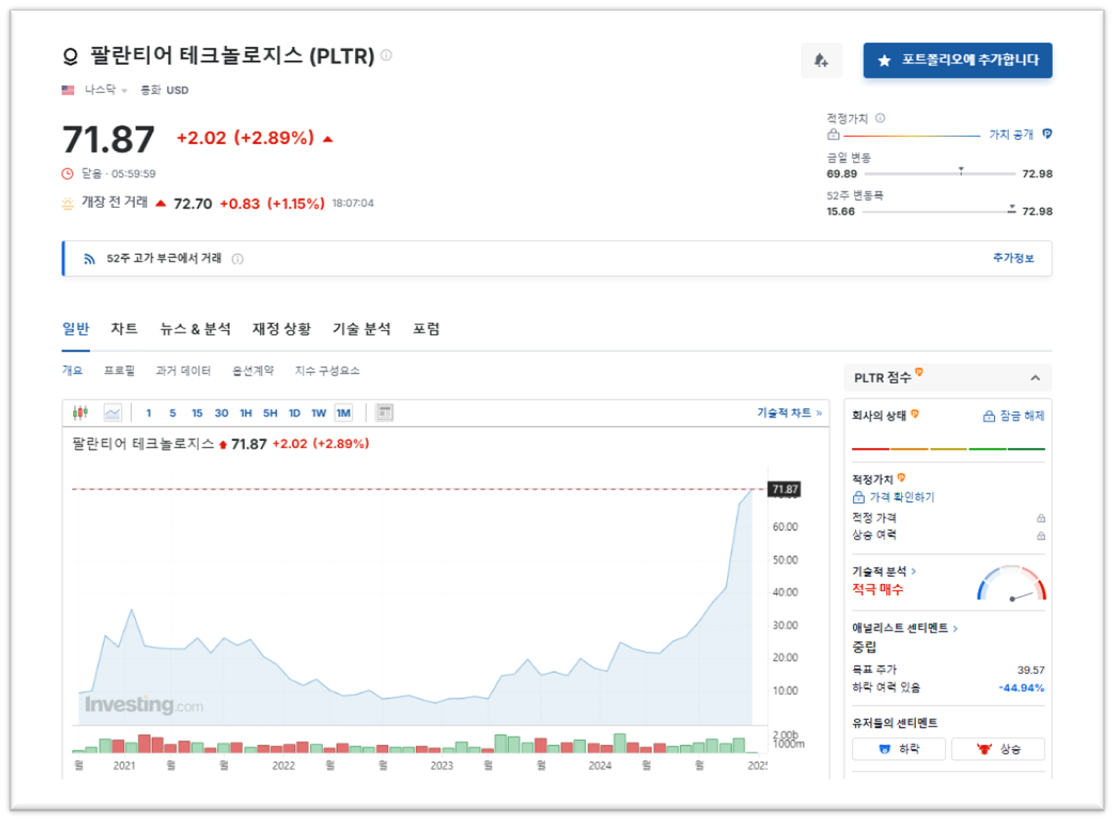Click the star icon in portfolio button
Image resolution: width=1114 pixels, height=821 pixels.
click(x=884, y=60)
